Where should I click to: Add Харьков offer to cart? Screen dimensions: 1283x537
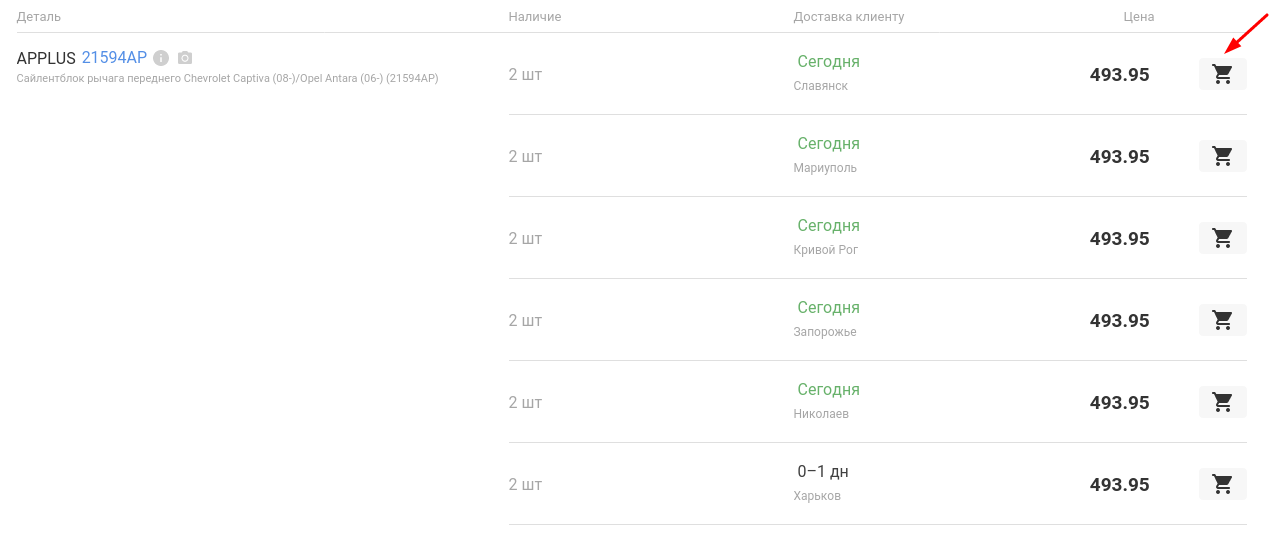point(1222,484)
